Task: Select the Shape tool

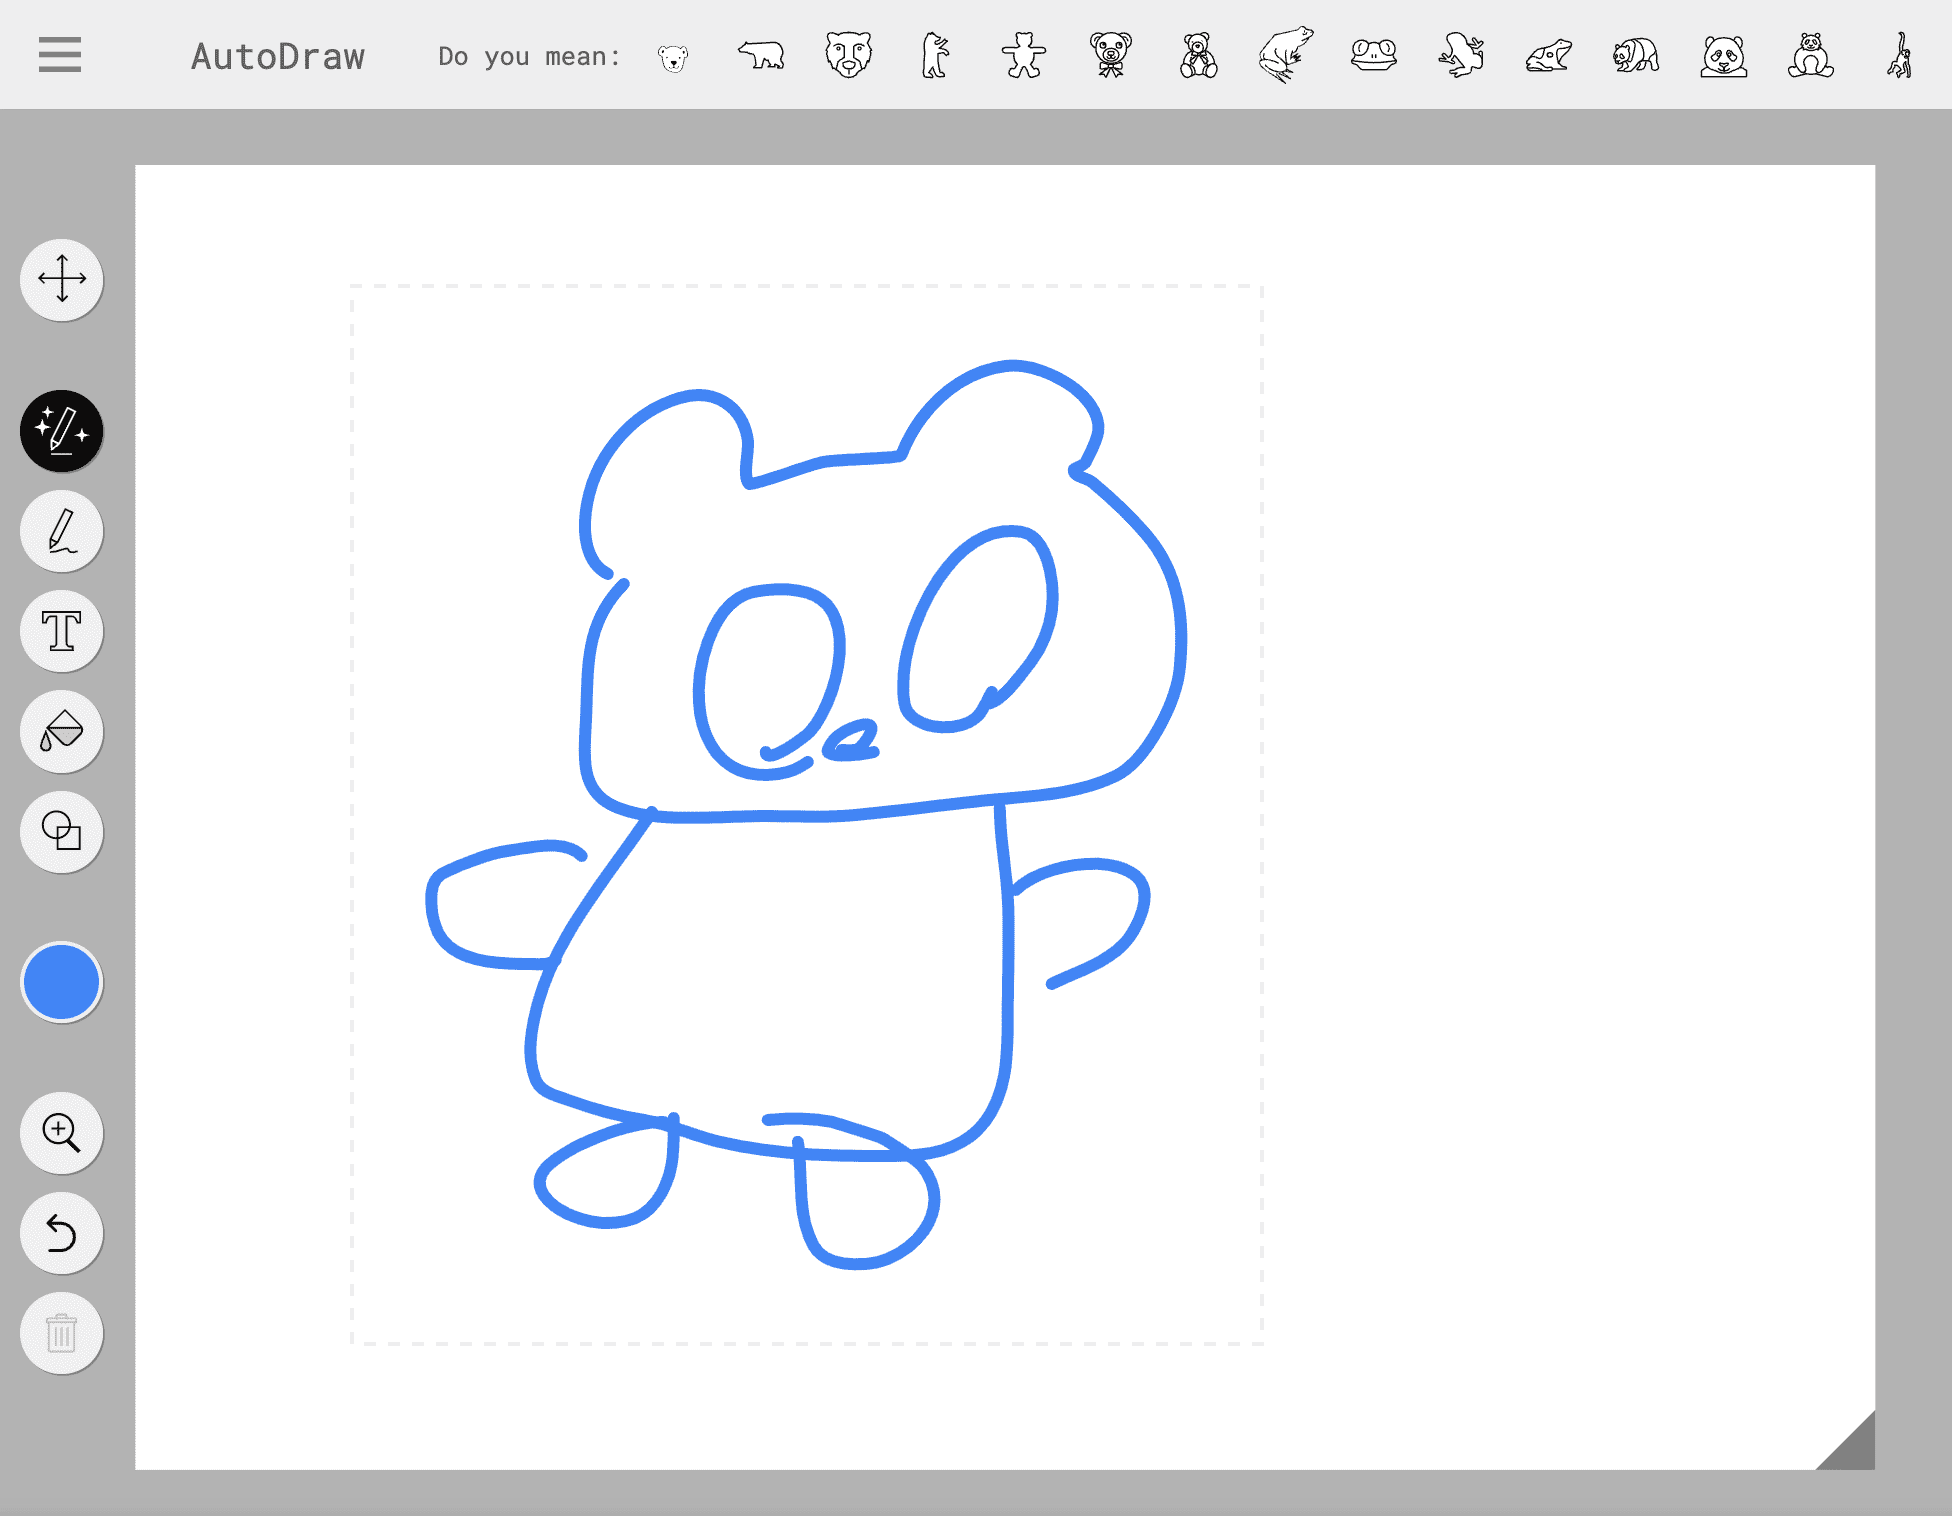Action: (x=62, y=832)
